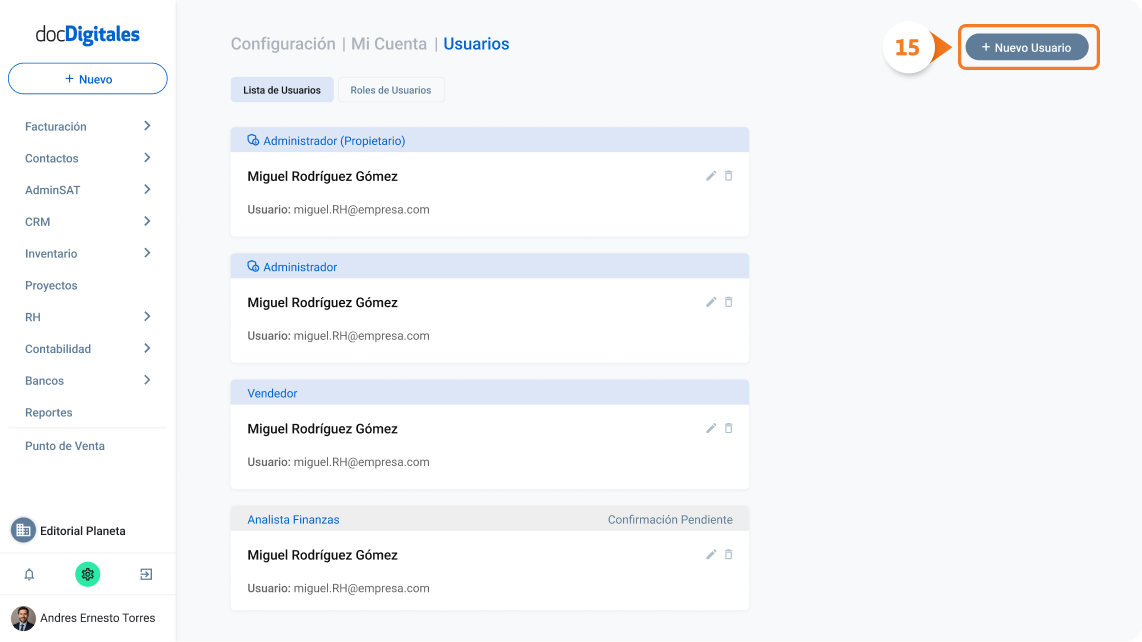Open settings gear icon in sidebar
This screenshot has height=642, width=1142.
click(x=87, y=574)
